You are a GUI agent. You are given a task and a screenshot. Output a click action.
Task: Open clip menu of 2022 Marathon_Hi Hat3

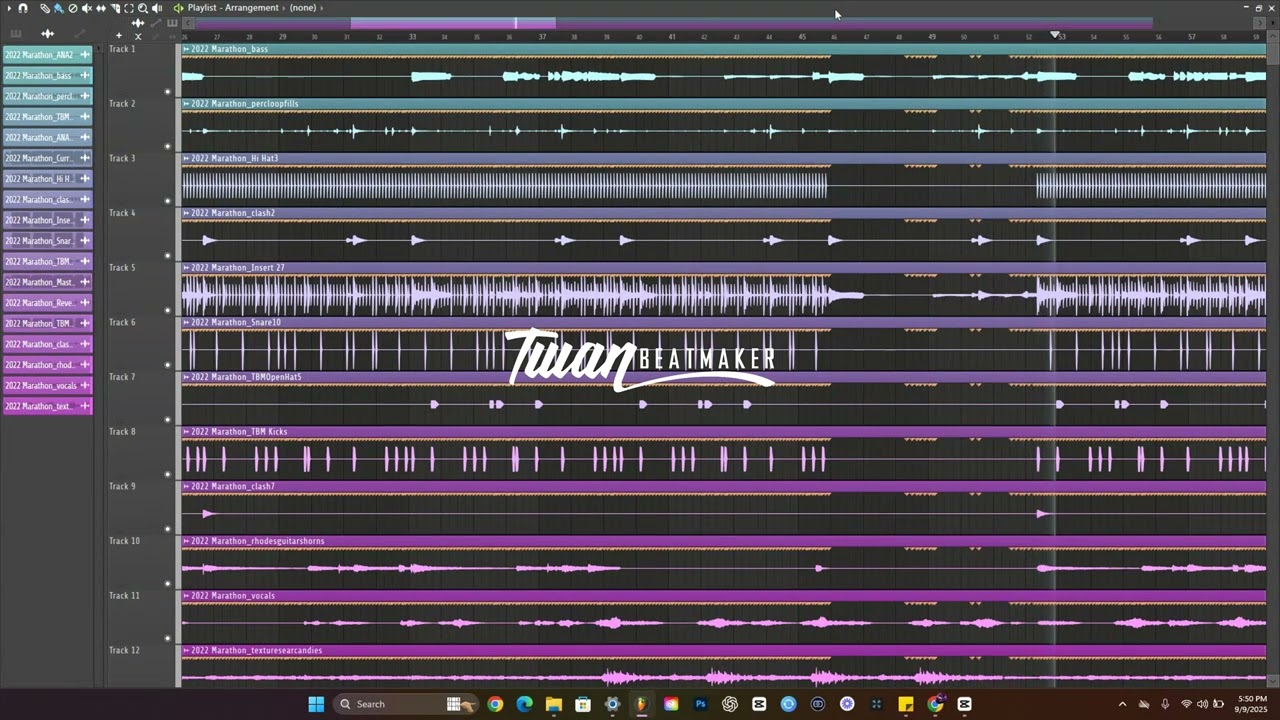(186, 158)
